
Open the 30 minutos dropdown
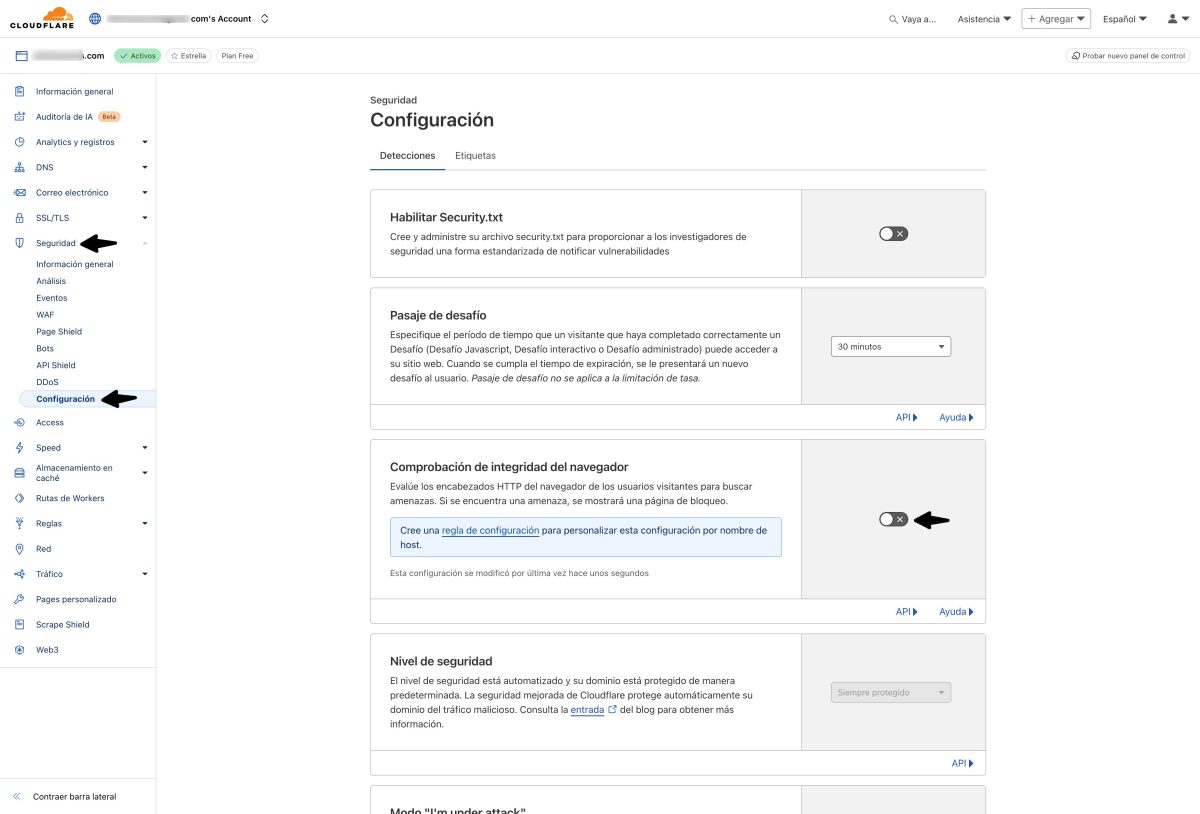click(891, 347)
